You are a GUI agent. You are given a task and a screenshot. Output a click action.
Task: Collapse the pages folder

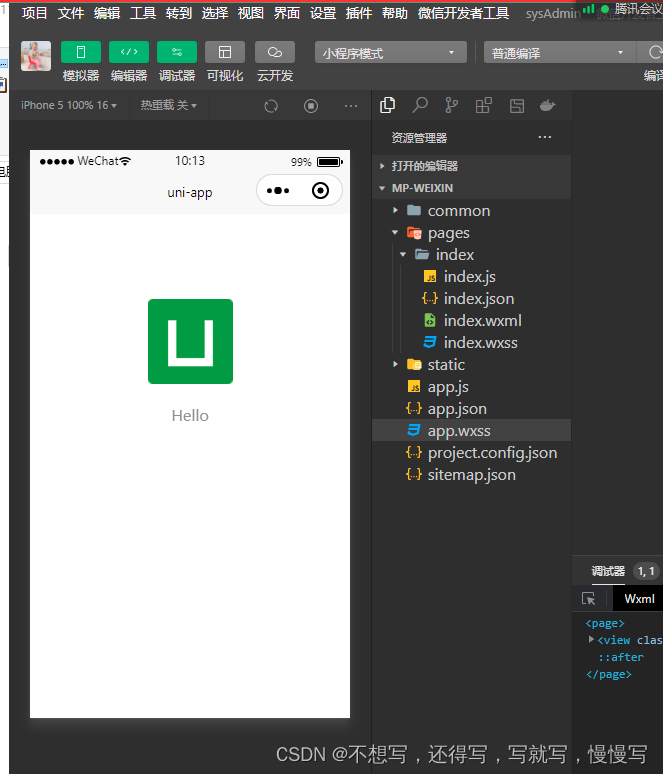[x=471, y=232]
